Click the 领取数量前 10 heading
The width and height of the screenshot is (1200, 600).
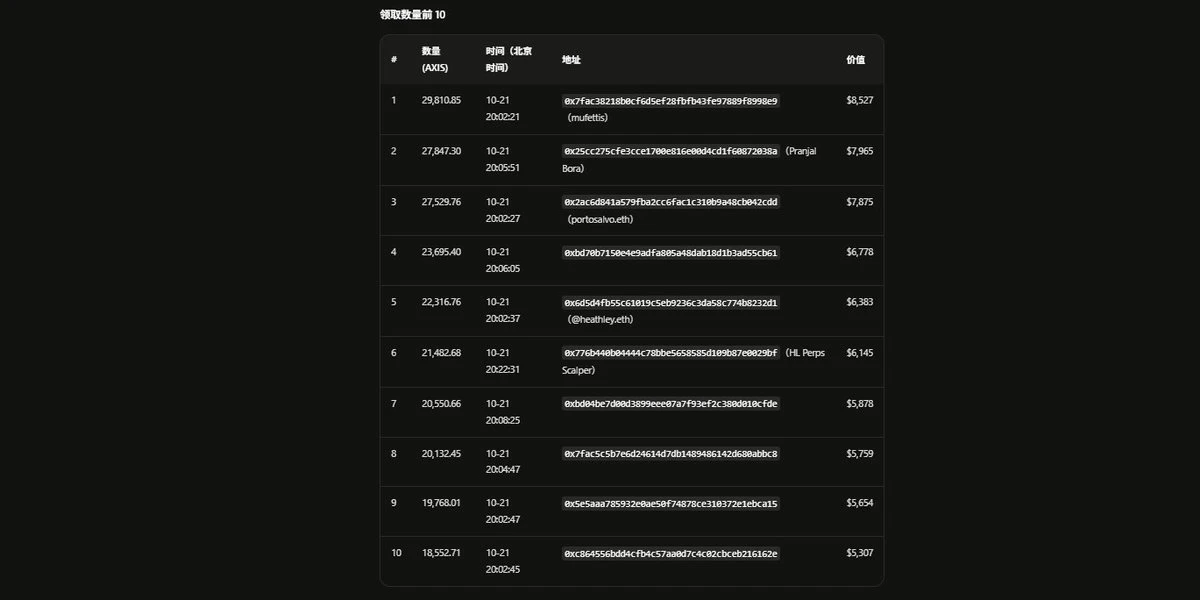413,15
